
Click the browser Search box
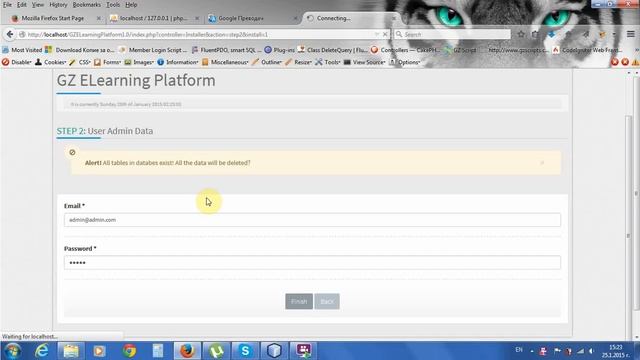tap(452, 35)
